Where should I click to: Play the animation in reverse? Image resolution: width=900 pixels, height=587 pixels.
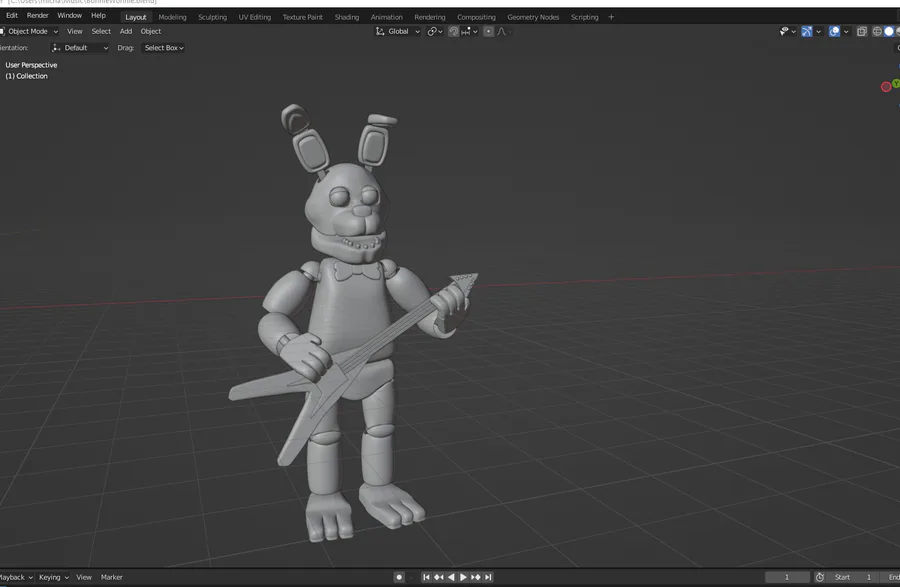451,577
